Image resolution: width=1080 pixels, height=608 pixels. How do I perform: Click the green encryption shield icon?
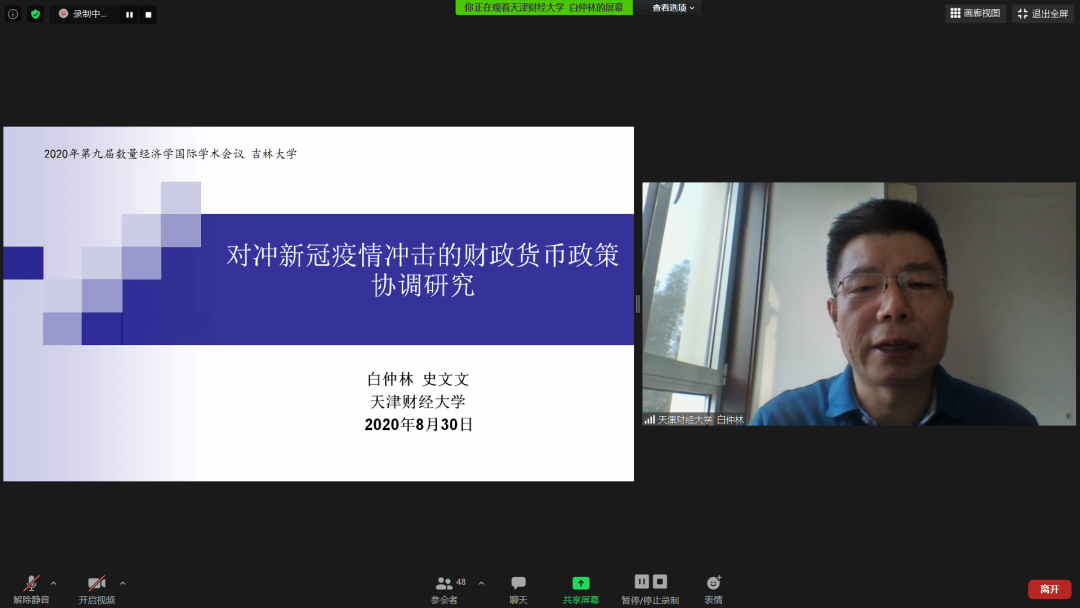(36, 14)
